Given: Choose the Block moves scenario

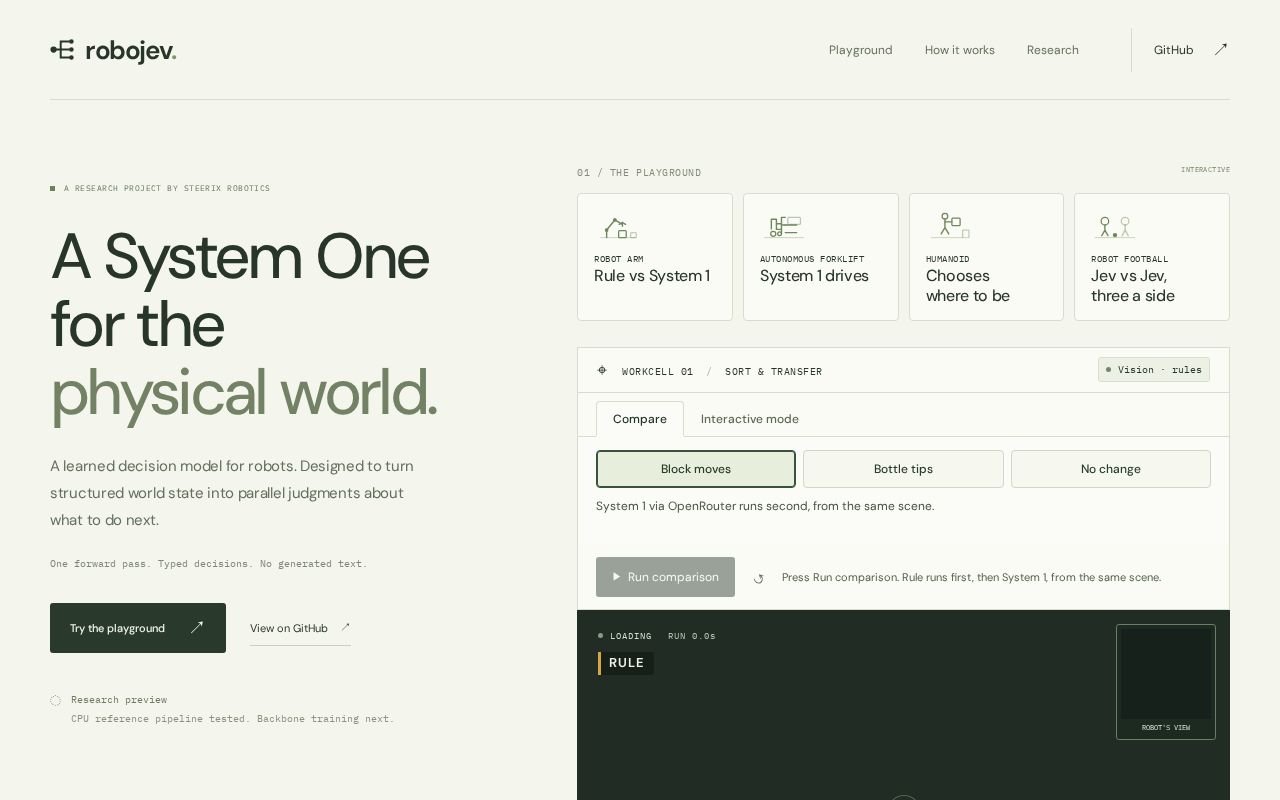Looking at the screenshot, I should 696,469.
